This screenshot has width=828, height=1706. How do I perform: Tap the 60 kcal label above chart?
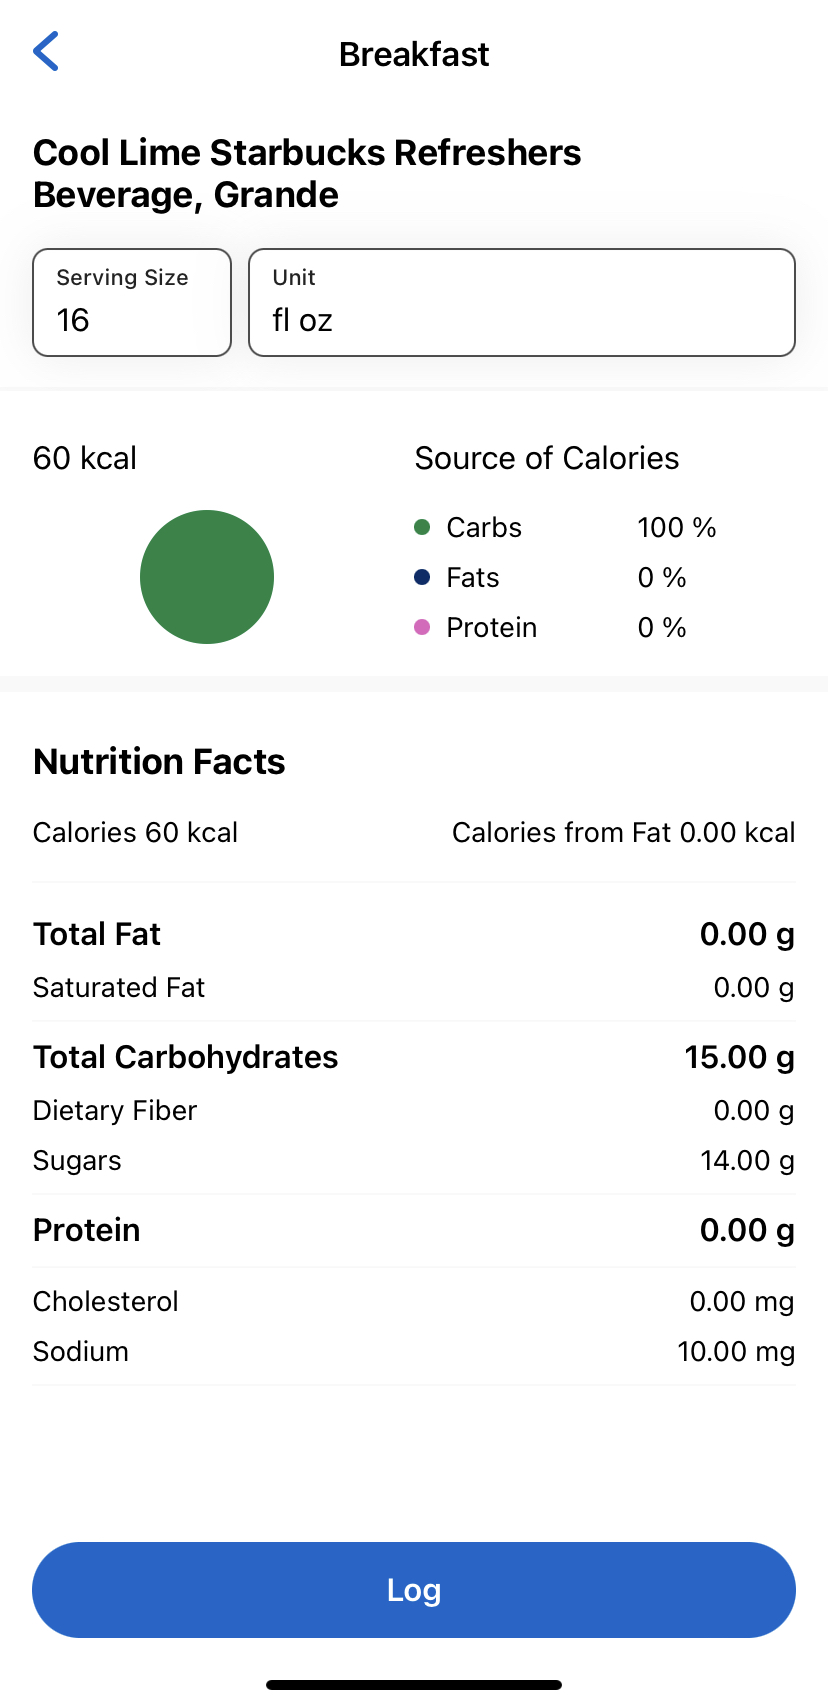click(x=85, y=458)
